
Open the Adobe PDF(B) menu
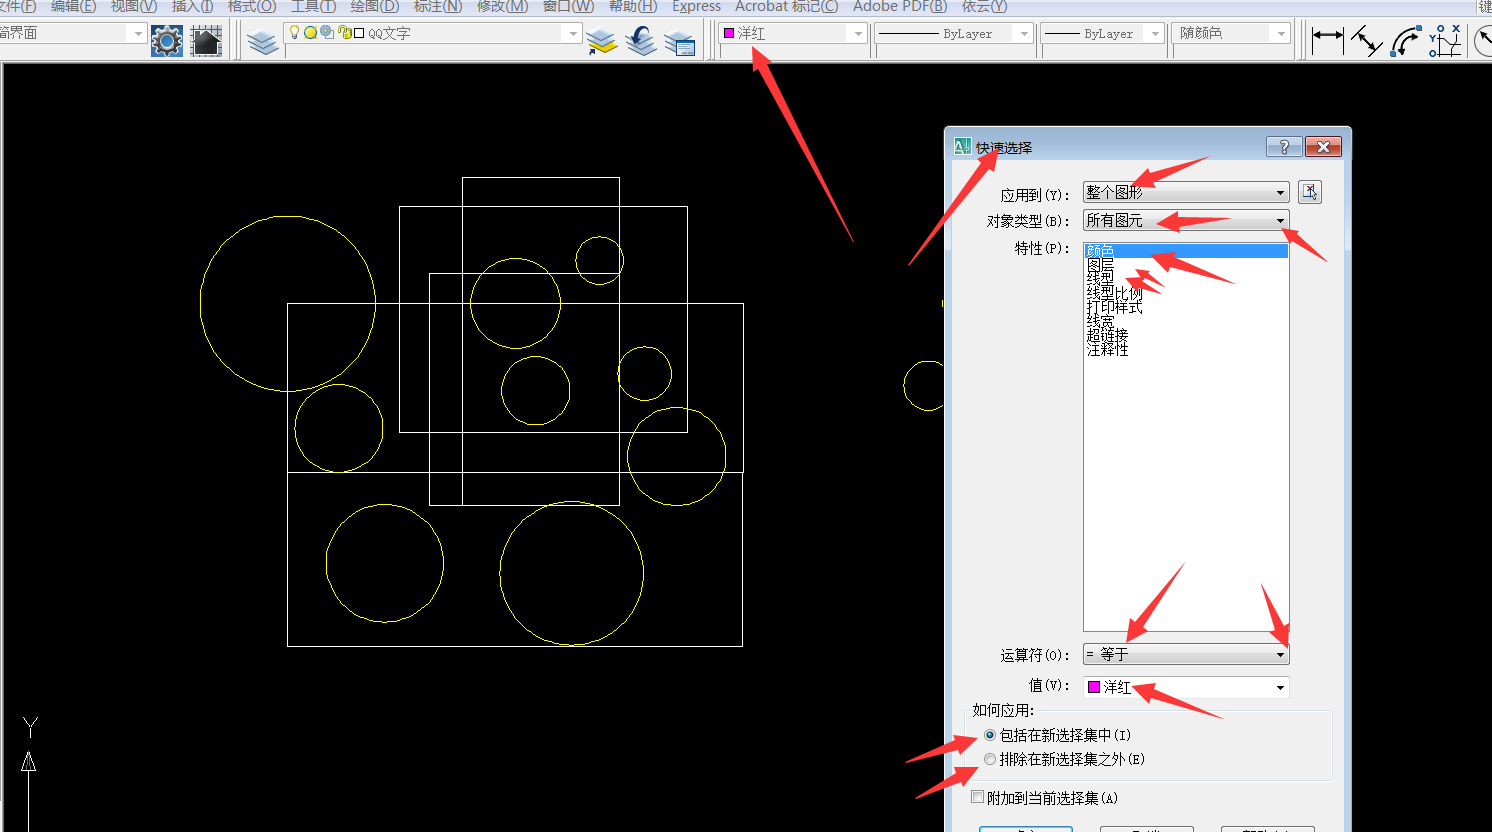(x=900, y=7)
